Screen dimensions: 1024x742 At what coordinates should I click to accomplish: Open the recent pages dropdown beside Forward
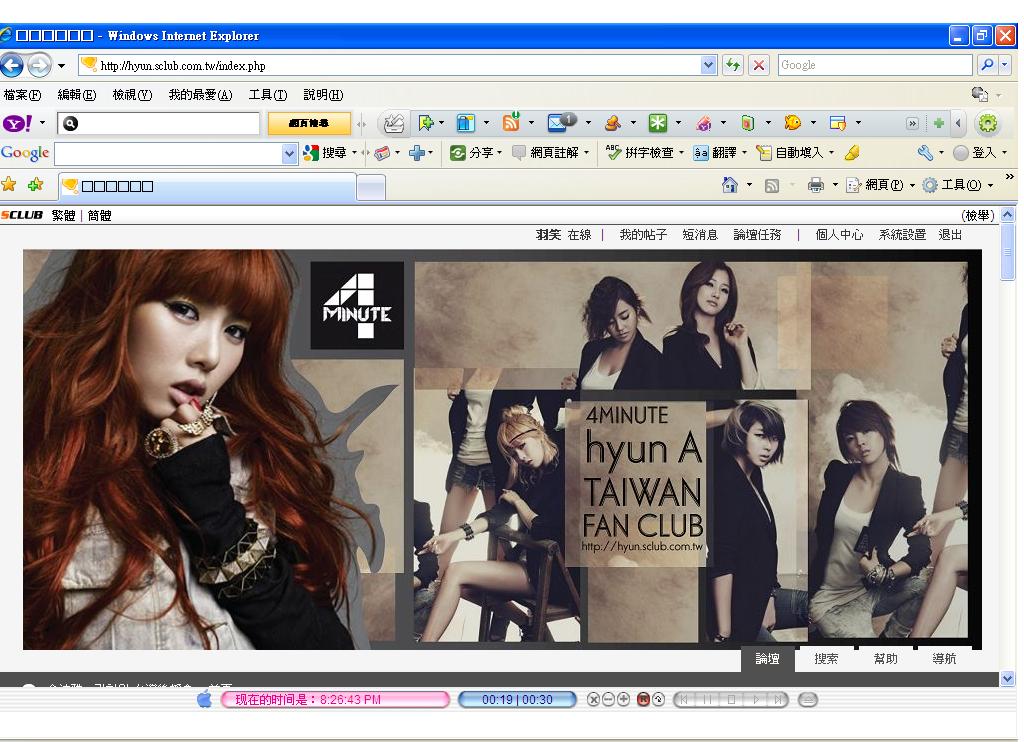point(61,66)
